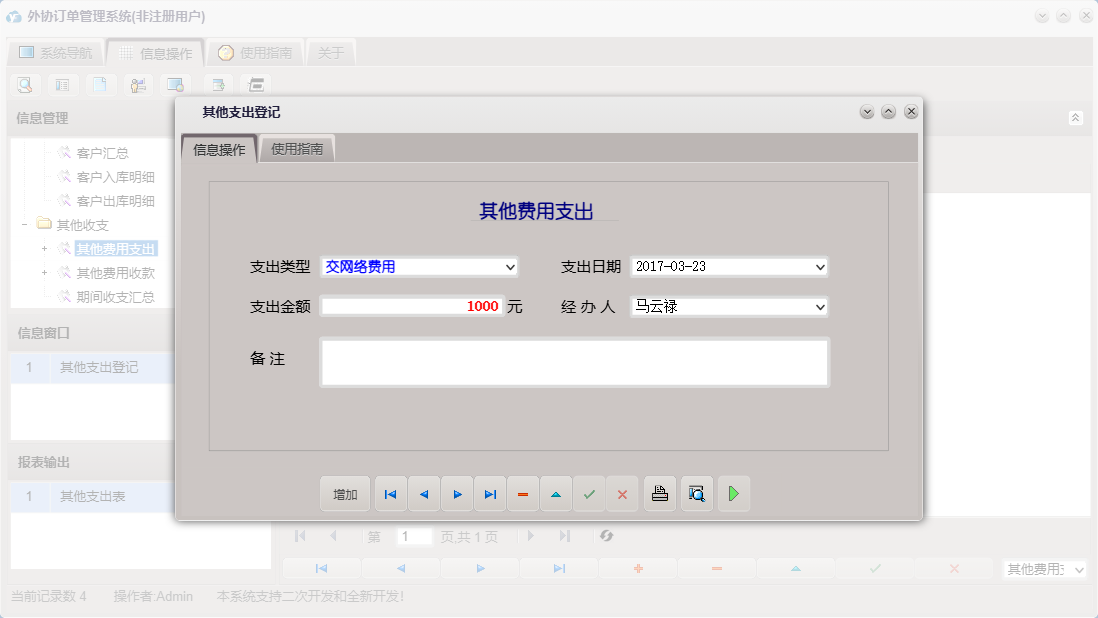Screen dimensions: 1098x618
Task: Open the 经办人 handler dropdown
Action: pyautogui.click(x=819, y=307)
